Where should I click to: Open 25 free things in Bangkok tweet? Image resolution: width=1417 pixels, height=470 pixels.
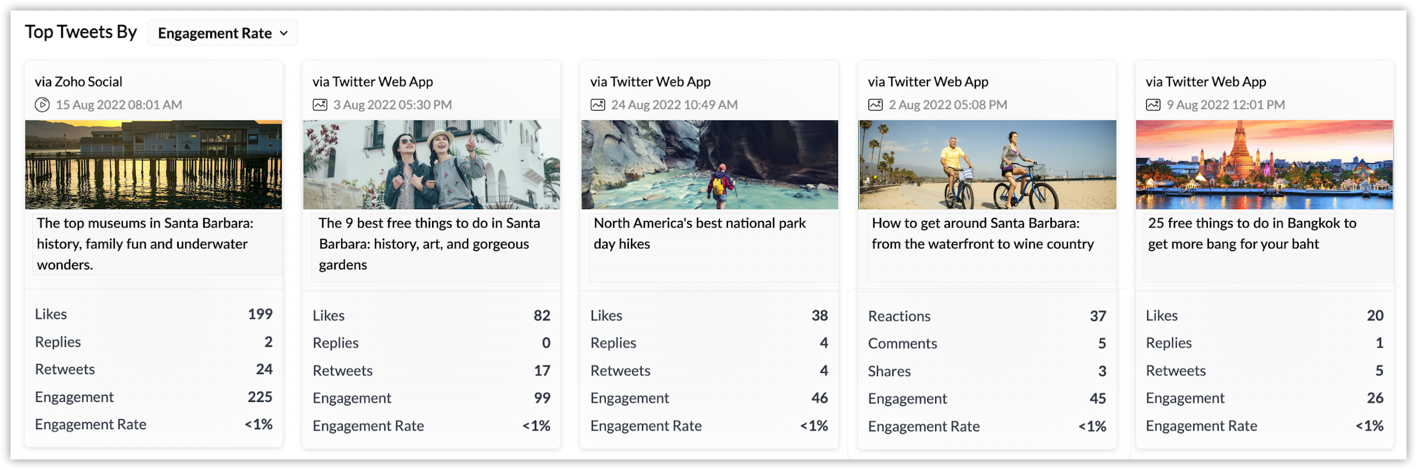(x=1252, y=233)
